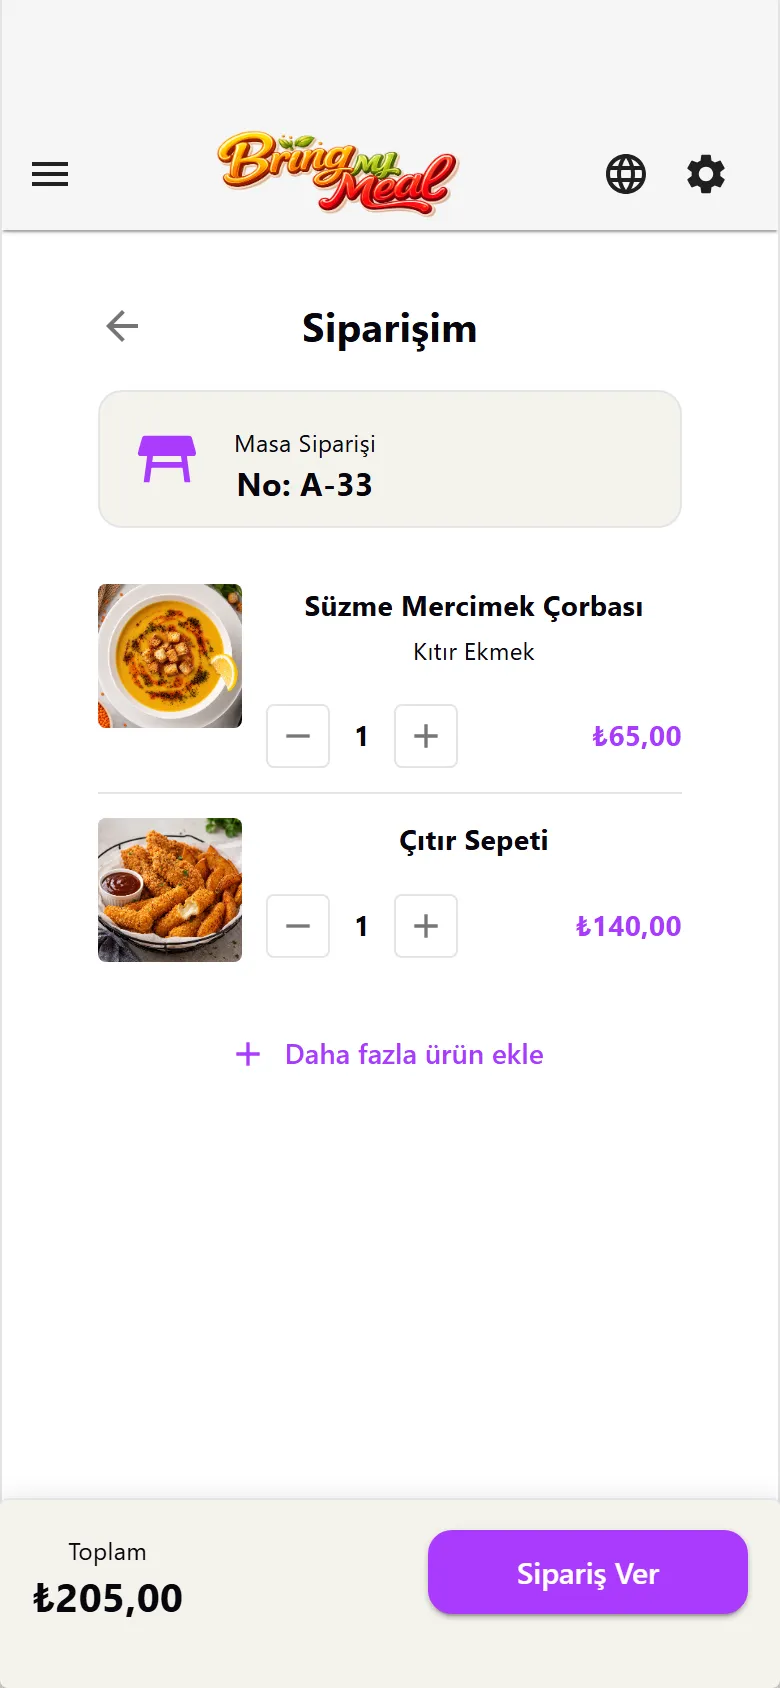Click the Bring My Meal logo

338,173
